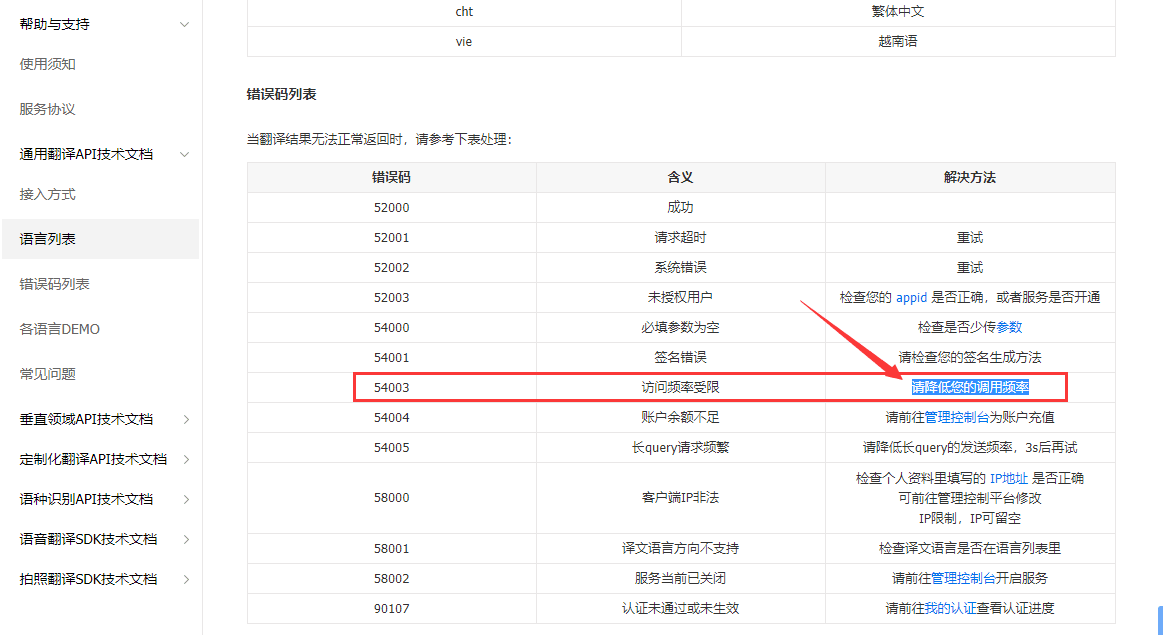Open 错误码列表 sidebar item
Screen dimensions: 1163x635
click(55, 285)
